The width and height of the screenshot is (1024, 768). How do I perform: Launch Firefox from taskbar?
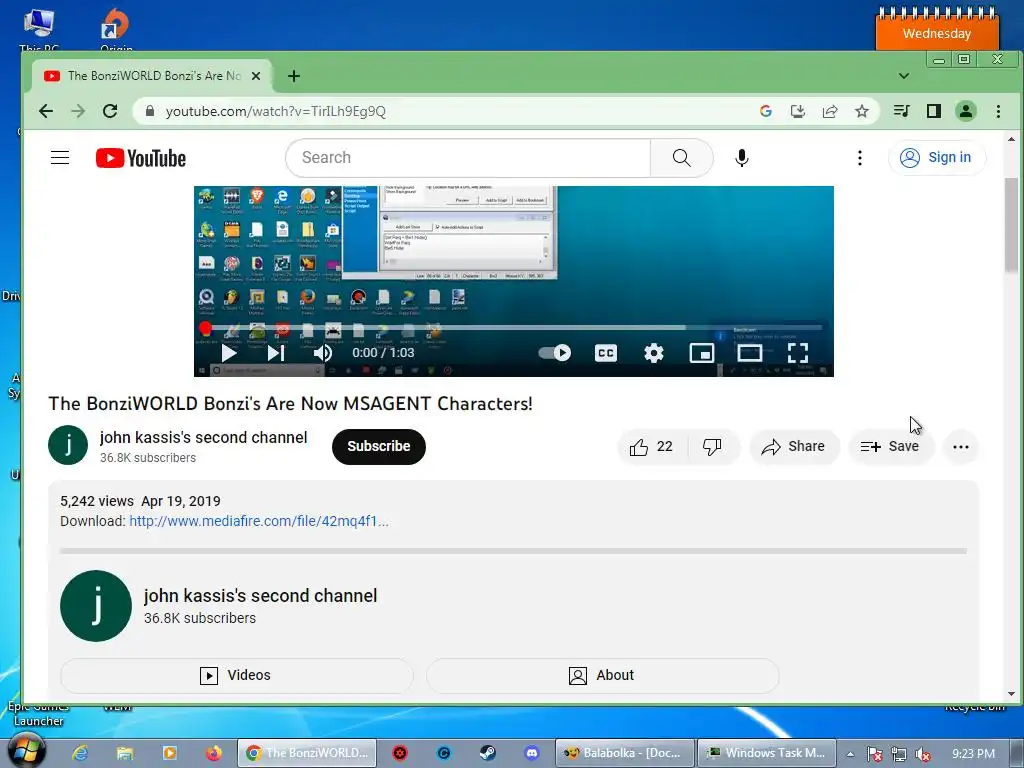[x=214, y=753]
